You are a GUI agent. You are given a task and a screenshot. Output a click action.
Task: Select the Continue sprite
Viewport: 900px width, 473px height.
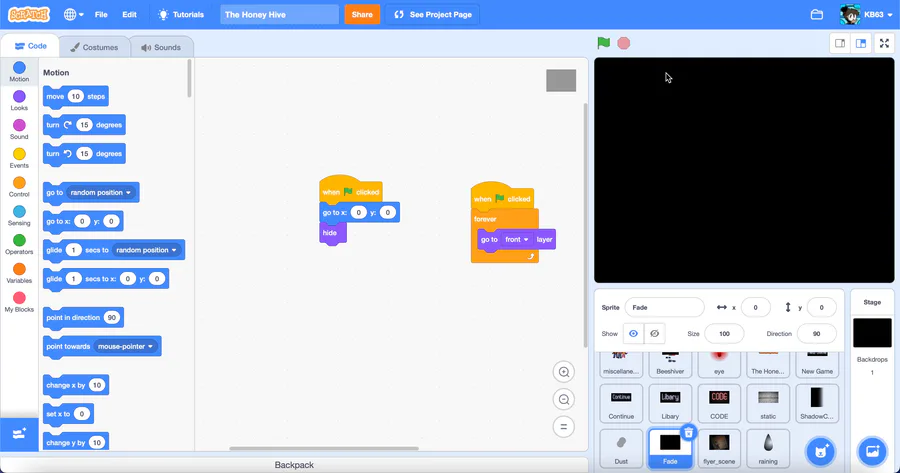(621, 404)
